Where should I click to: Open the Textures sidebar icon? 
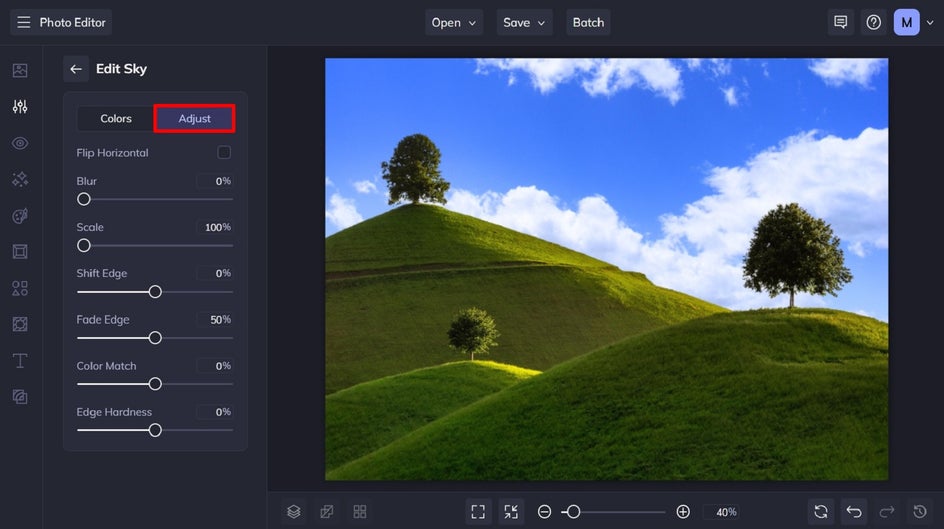click(x=20, y=397)
